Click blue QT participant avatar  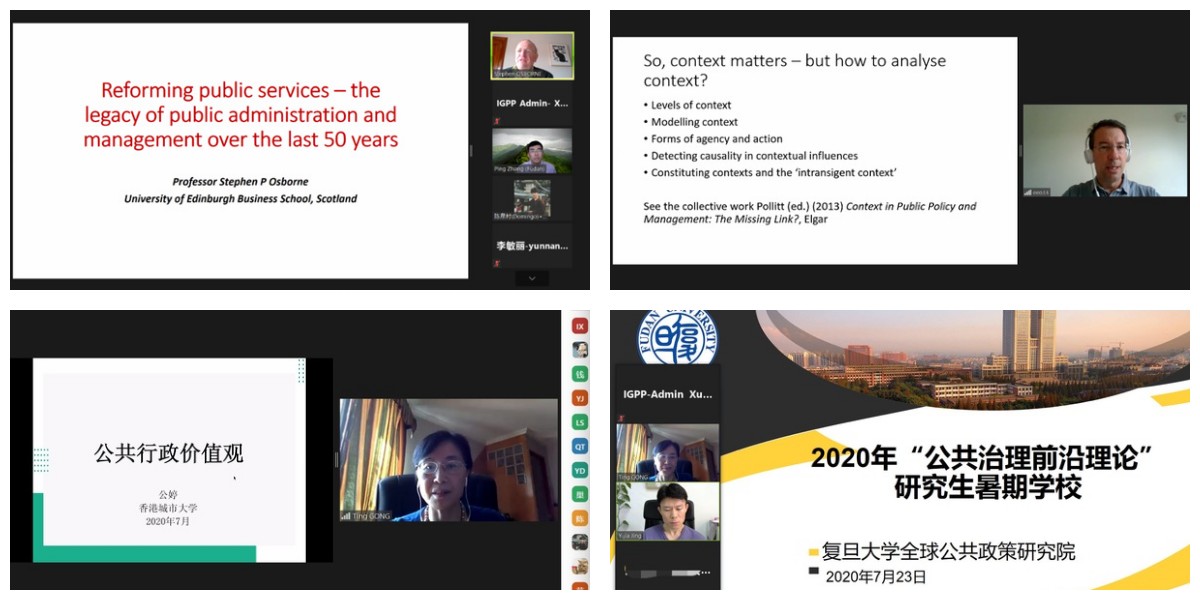click(579, 446)
